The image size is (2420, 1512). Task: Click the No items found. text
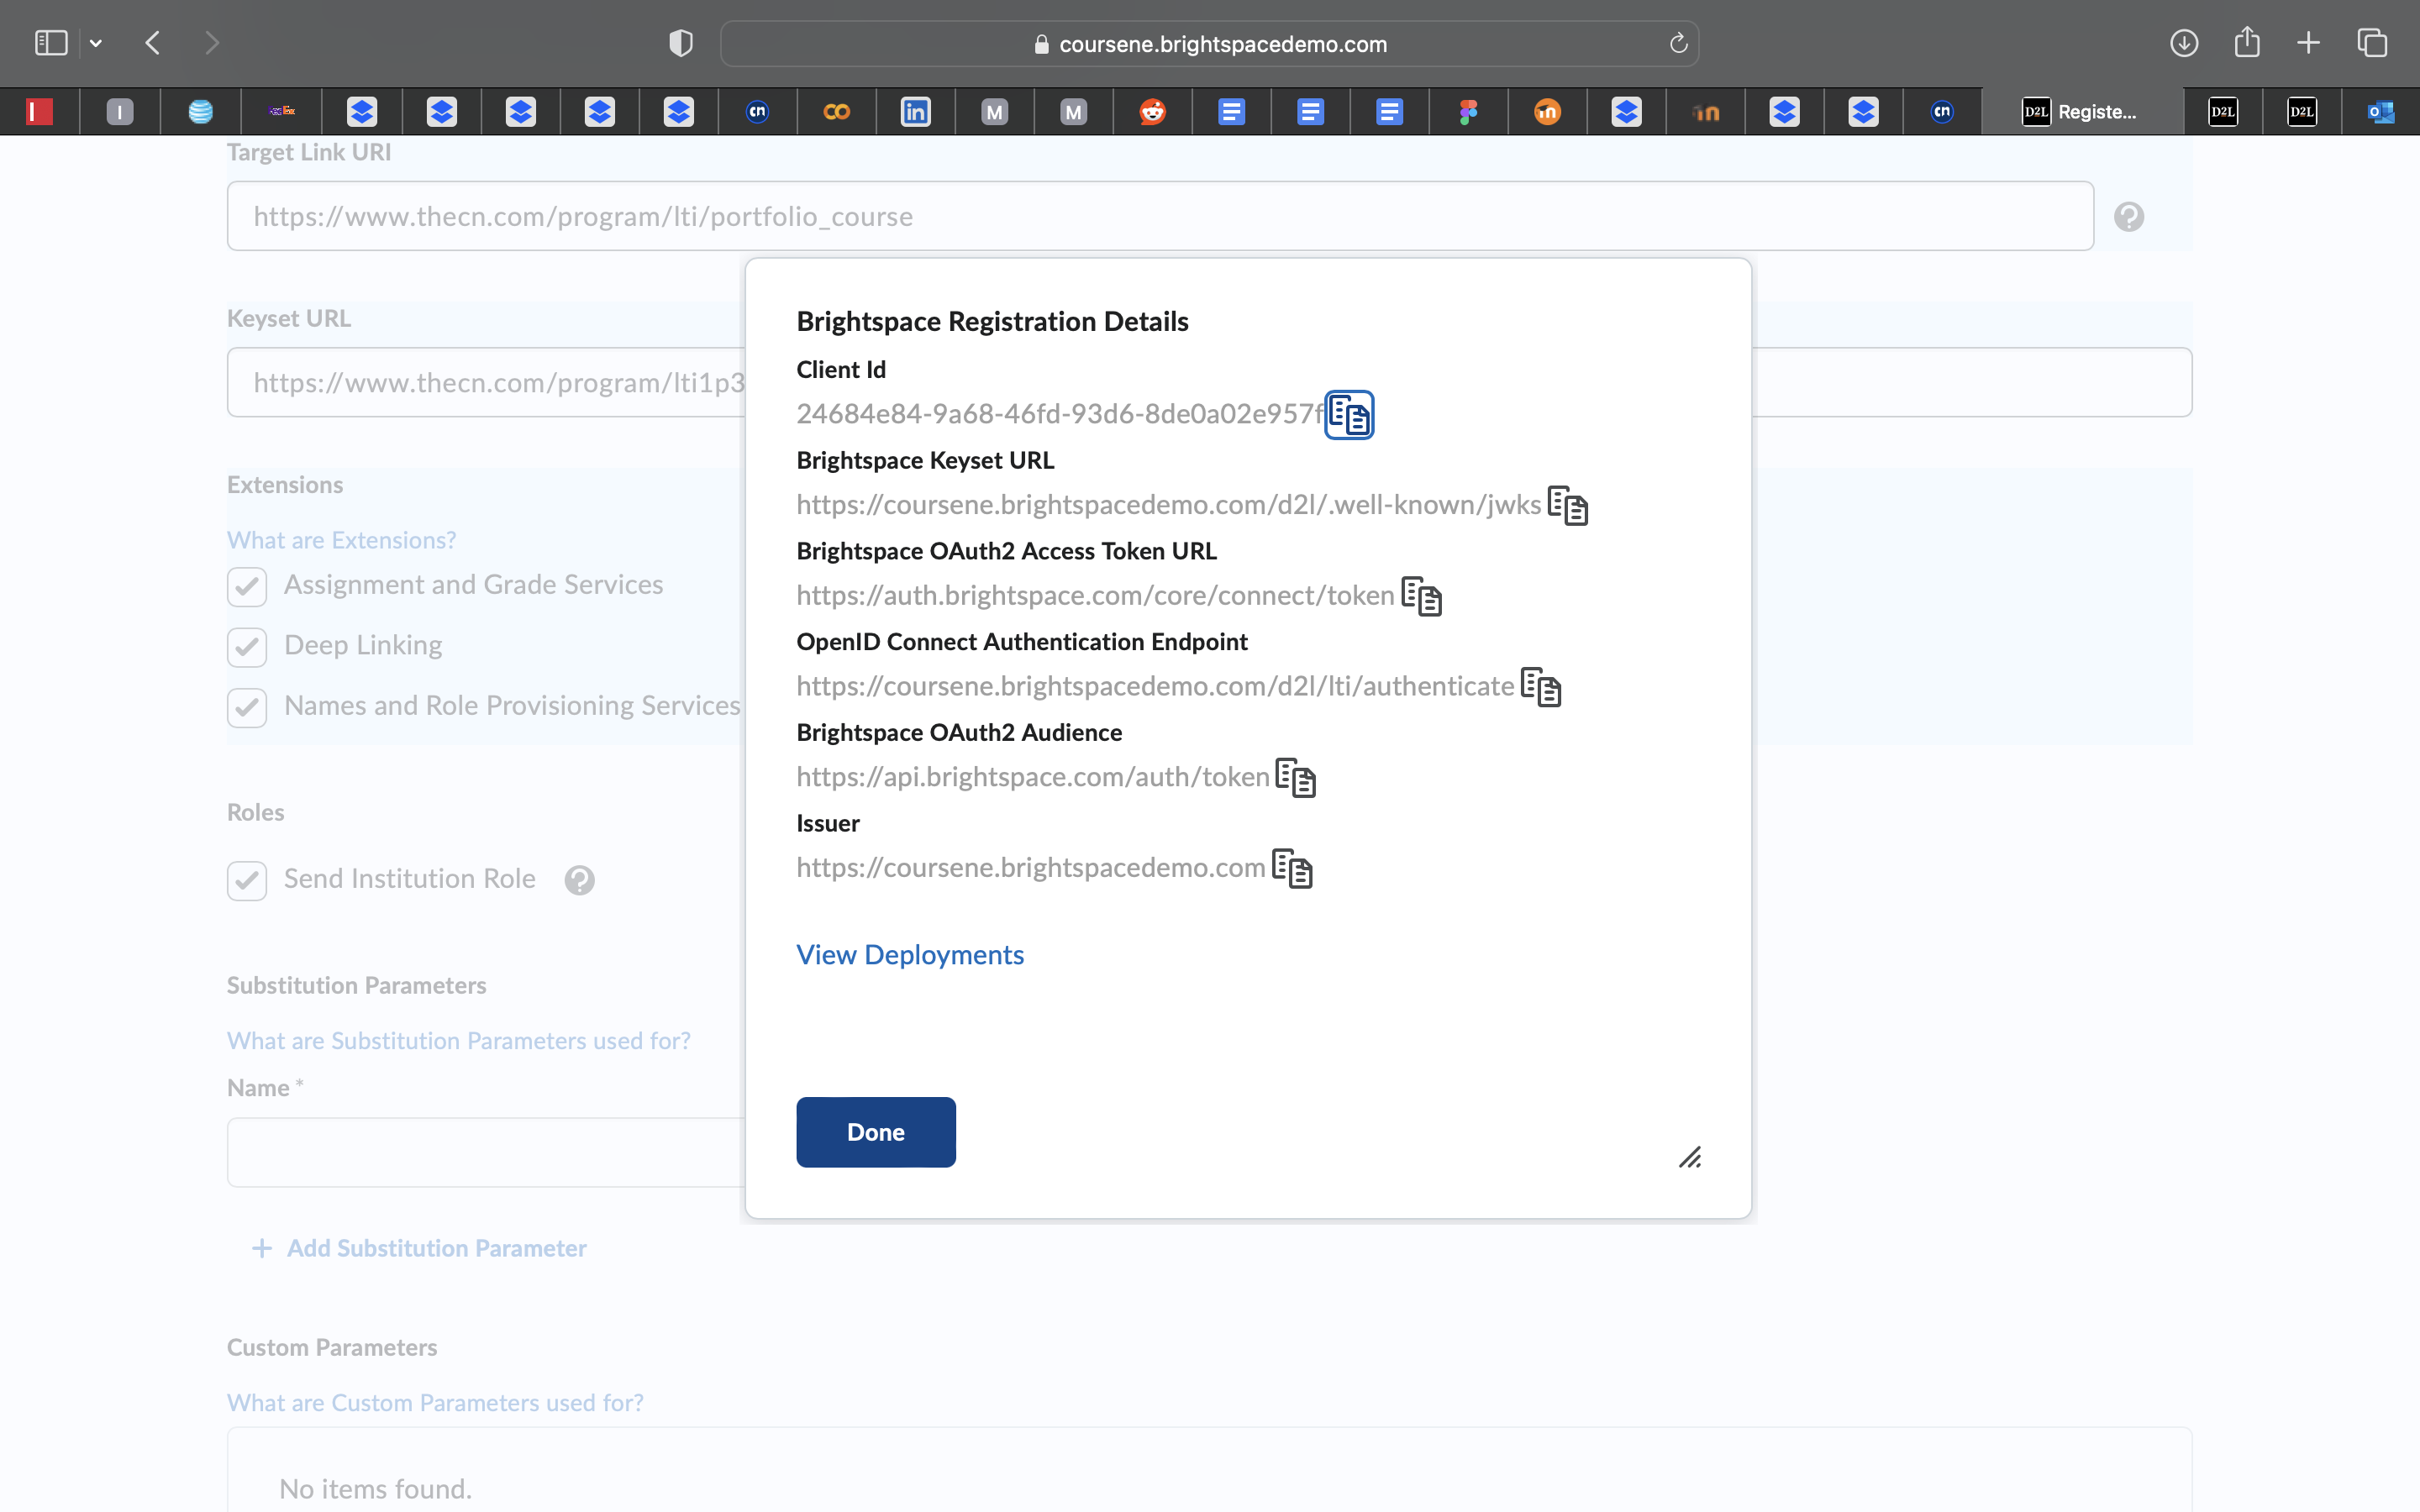coord(375,1489)
